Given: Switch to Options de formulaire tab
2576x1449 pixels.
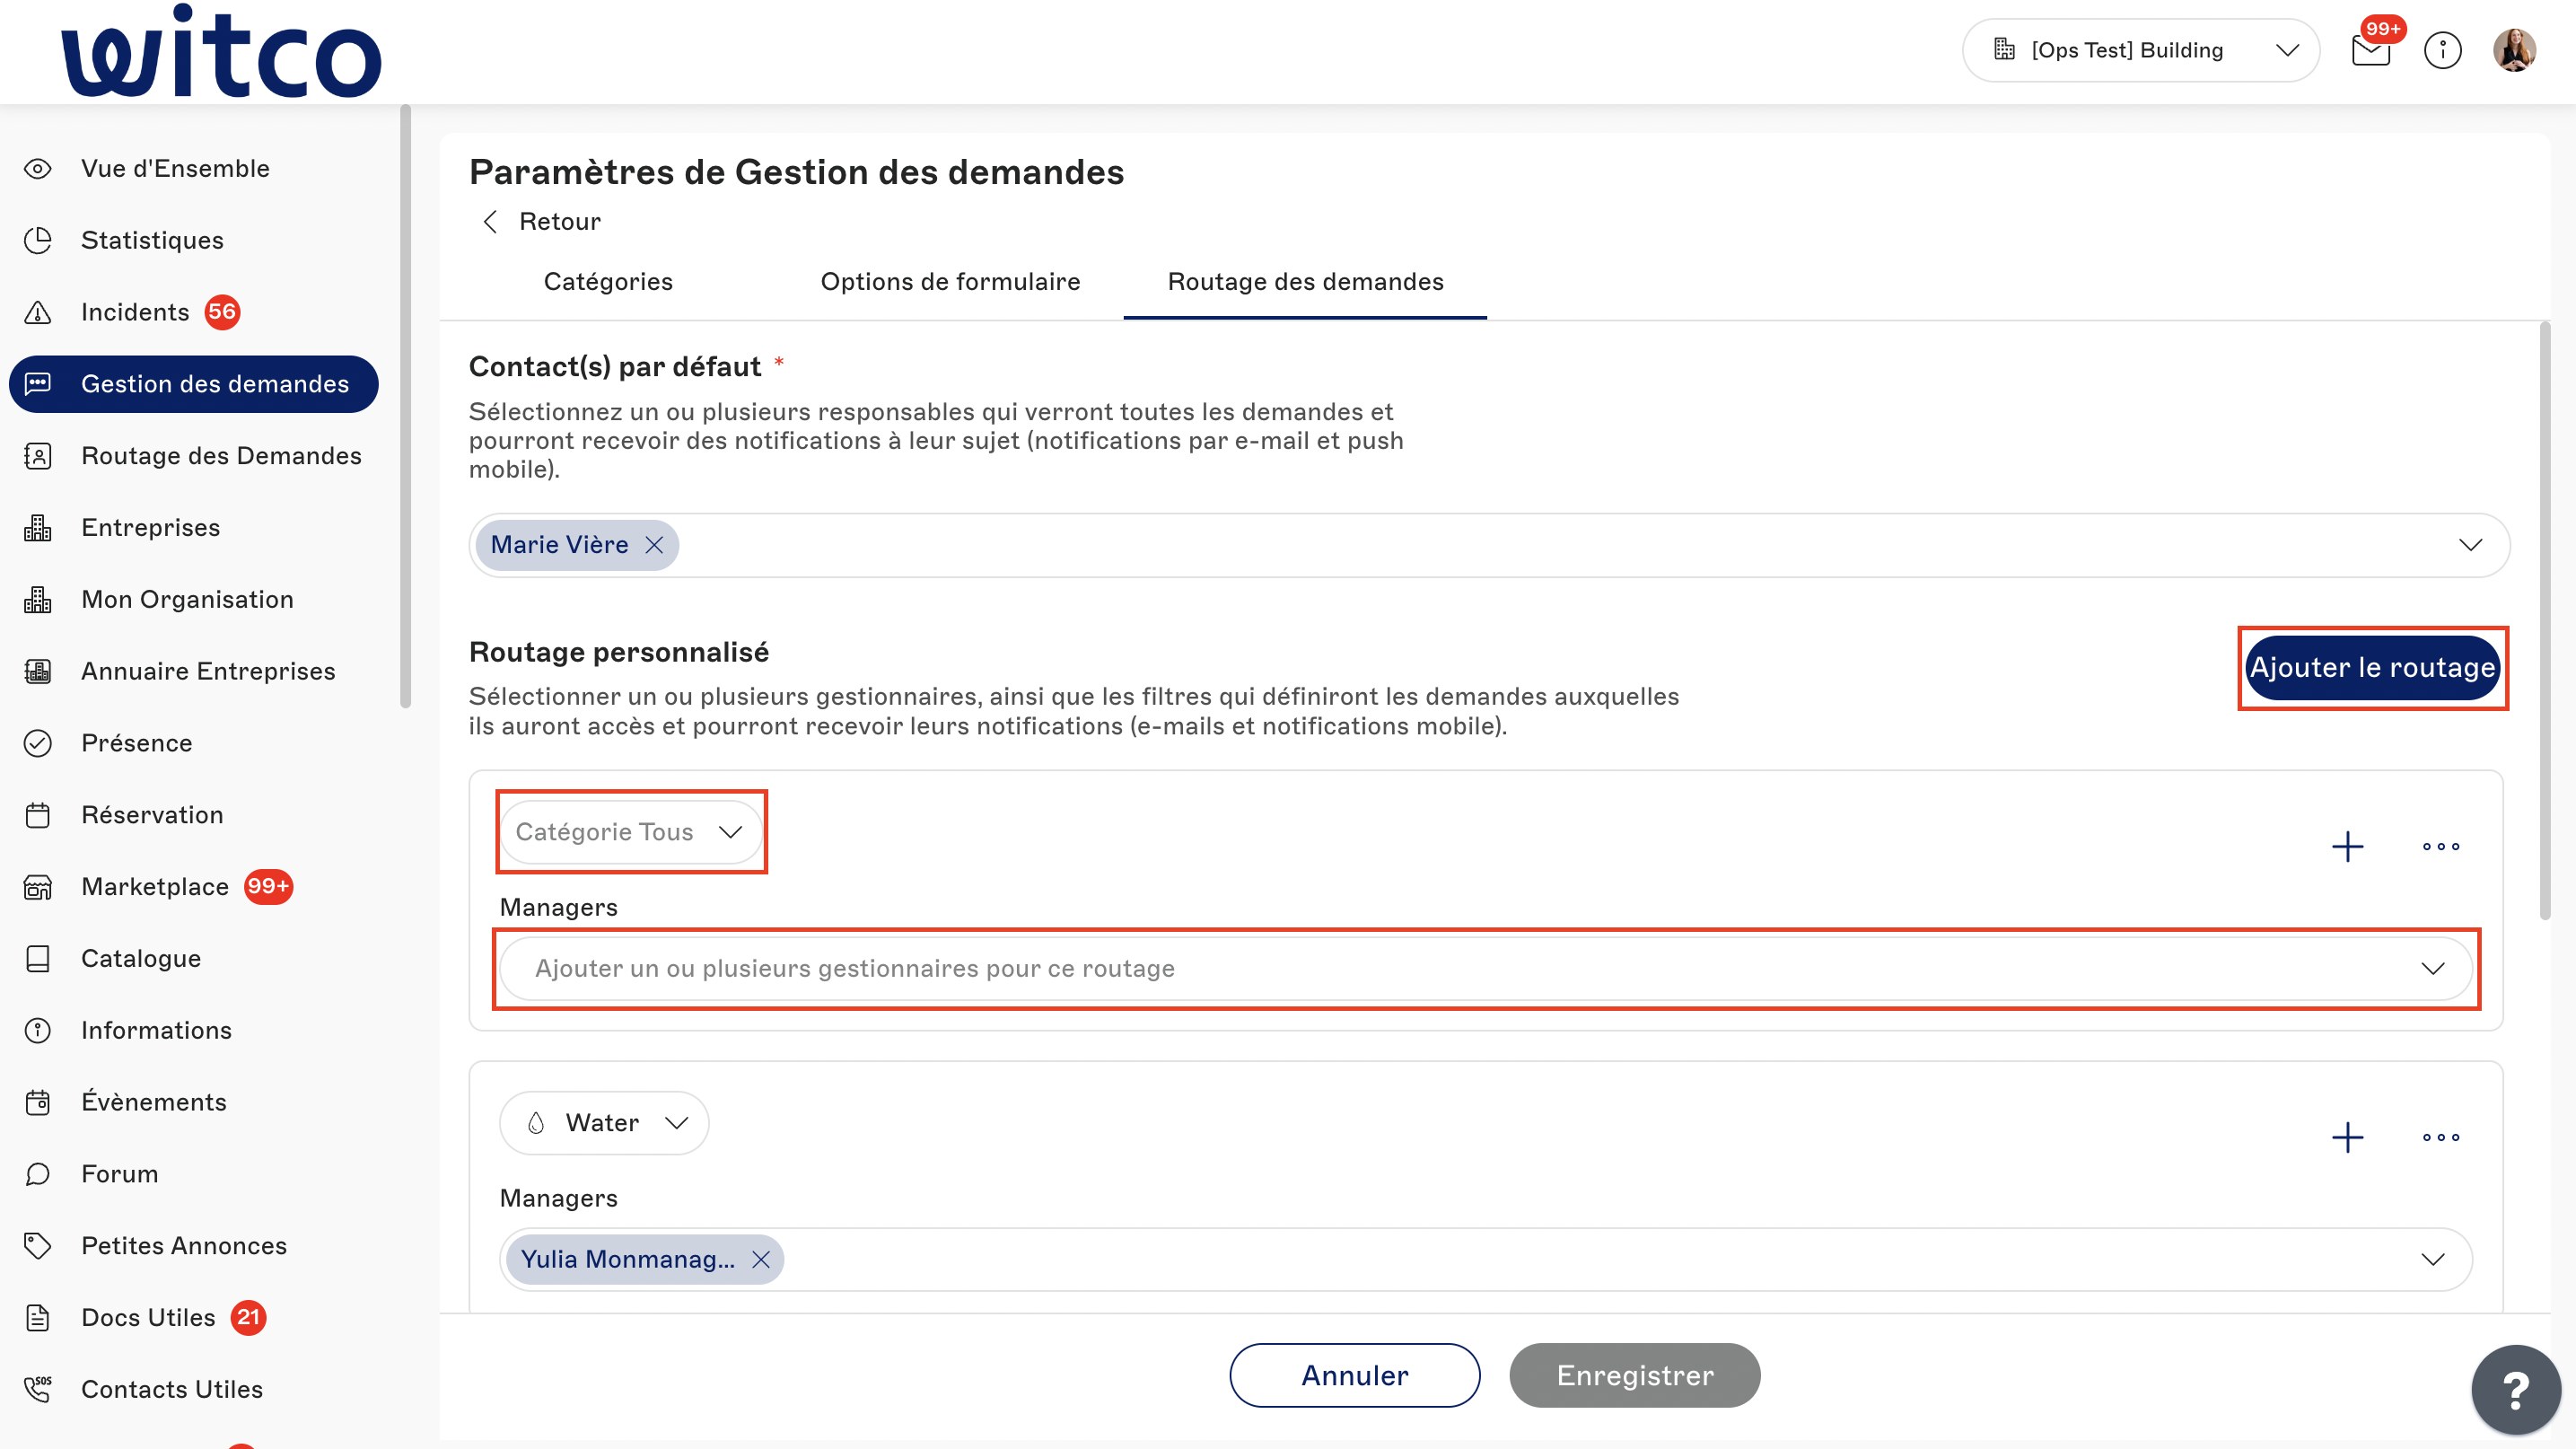Looking at the screenshot, I should coord(950,282).
